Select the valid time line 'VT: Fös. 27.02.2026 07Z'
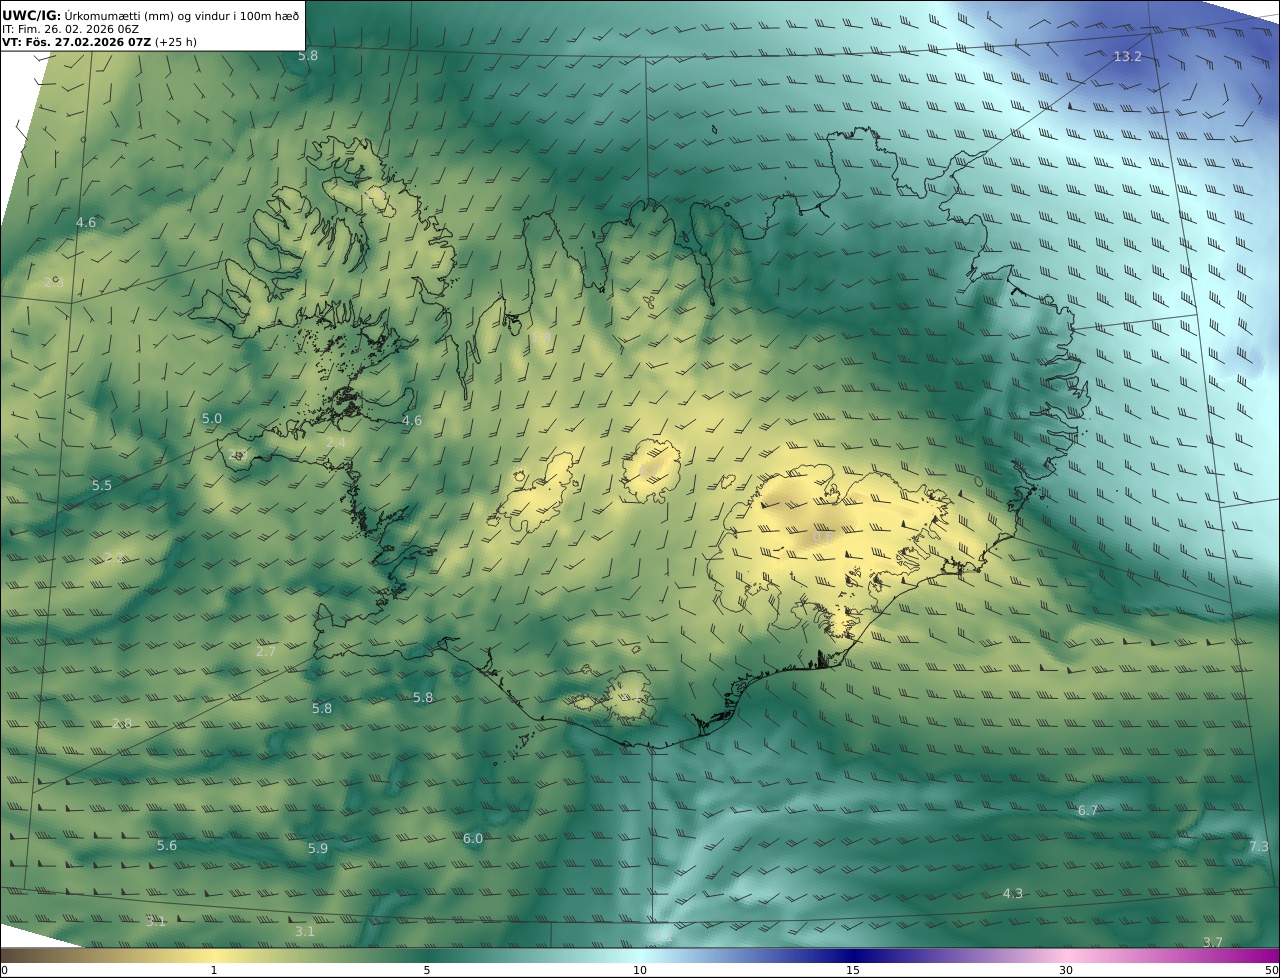 [77, 43]
